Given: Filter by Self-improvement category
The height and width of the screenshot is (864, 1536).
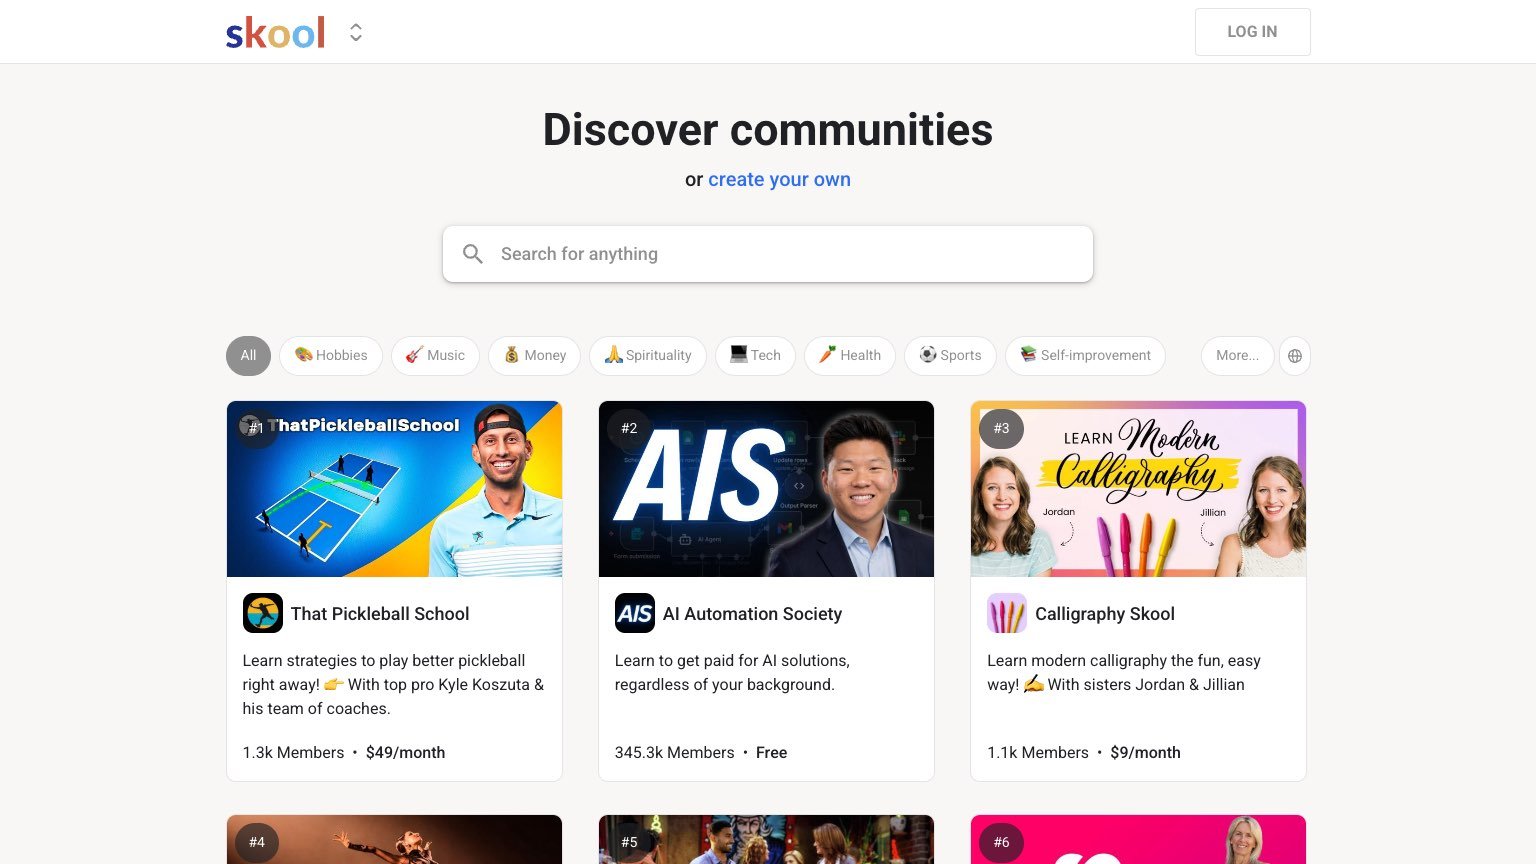Looking at the screenshot, I should pos(1085,356).
